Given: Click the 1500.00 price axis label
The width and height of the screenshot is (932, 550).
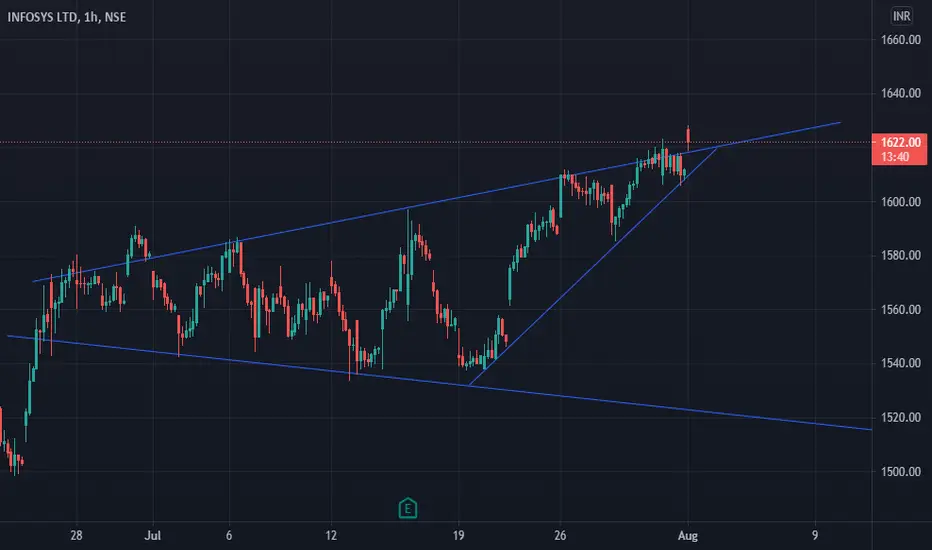Looking at the screenshot, I should pyautogui.click(x=900, y=472).
